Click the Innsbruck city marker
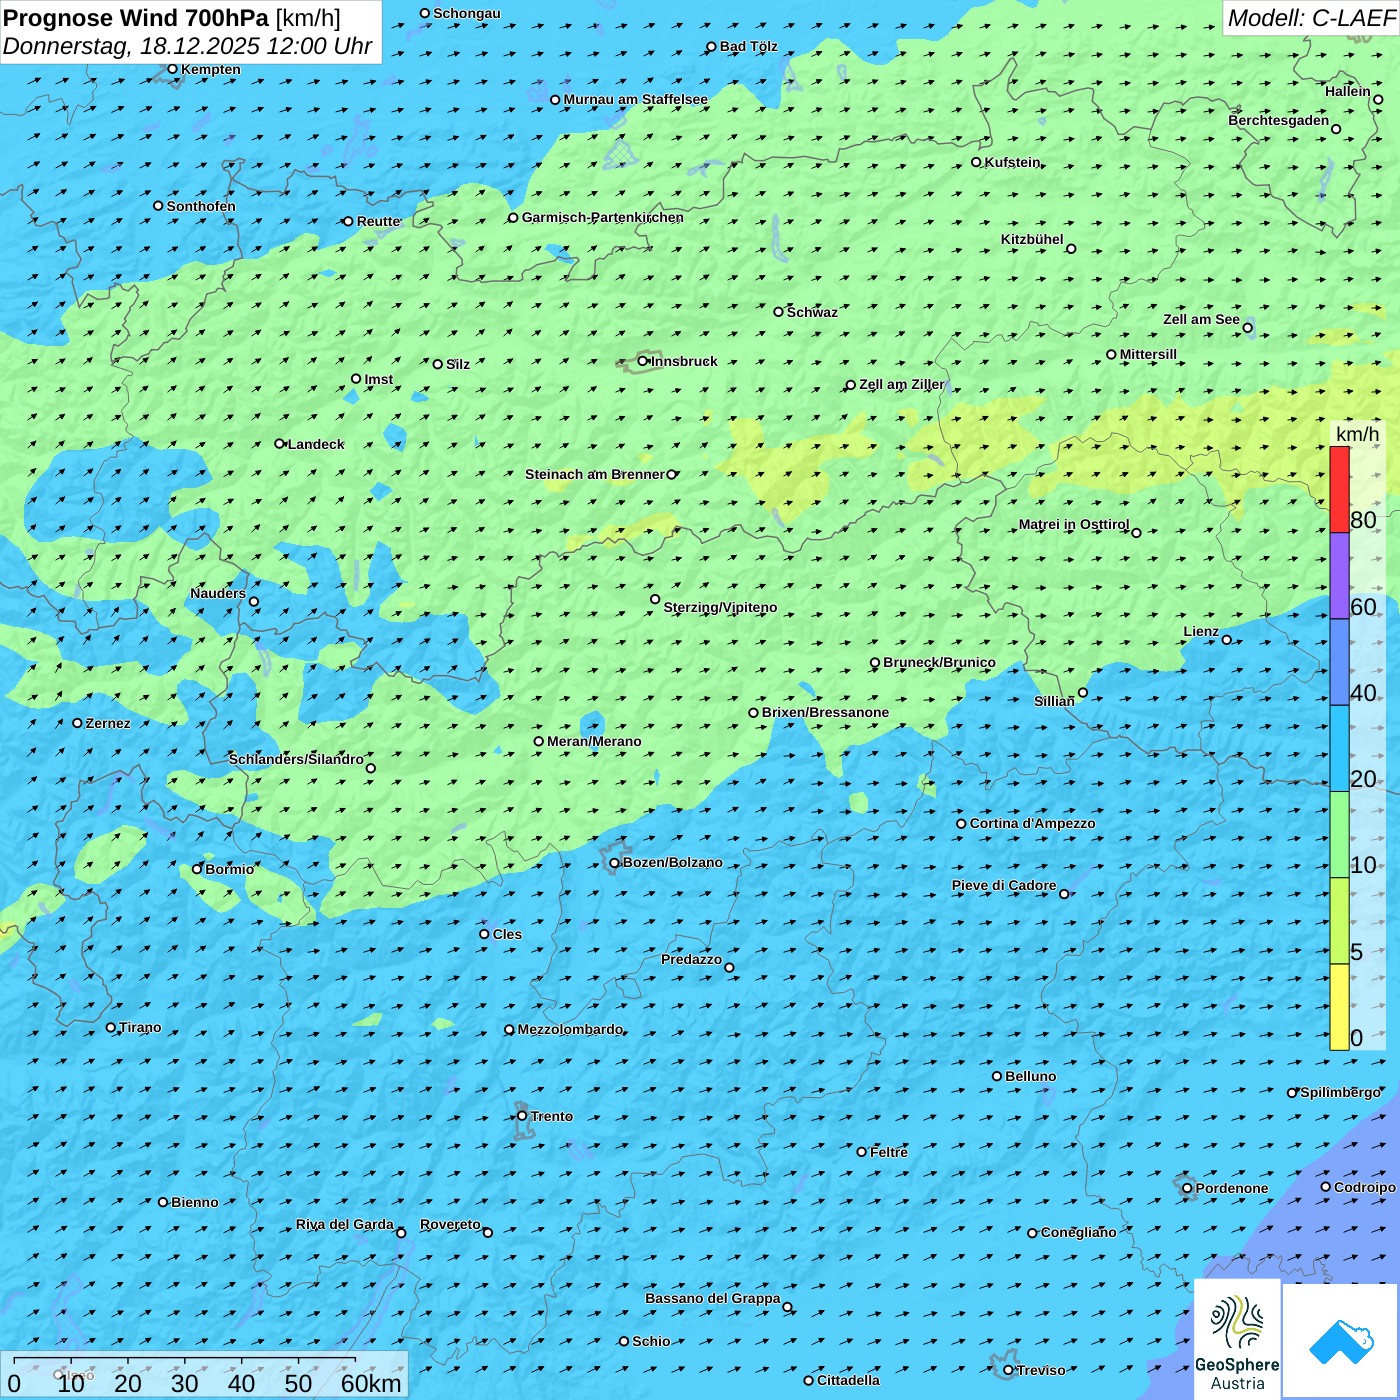Viewport: 1400px width, 1400px height. (x=643, y=361)
